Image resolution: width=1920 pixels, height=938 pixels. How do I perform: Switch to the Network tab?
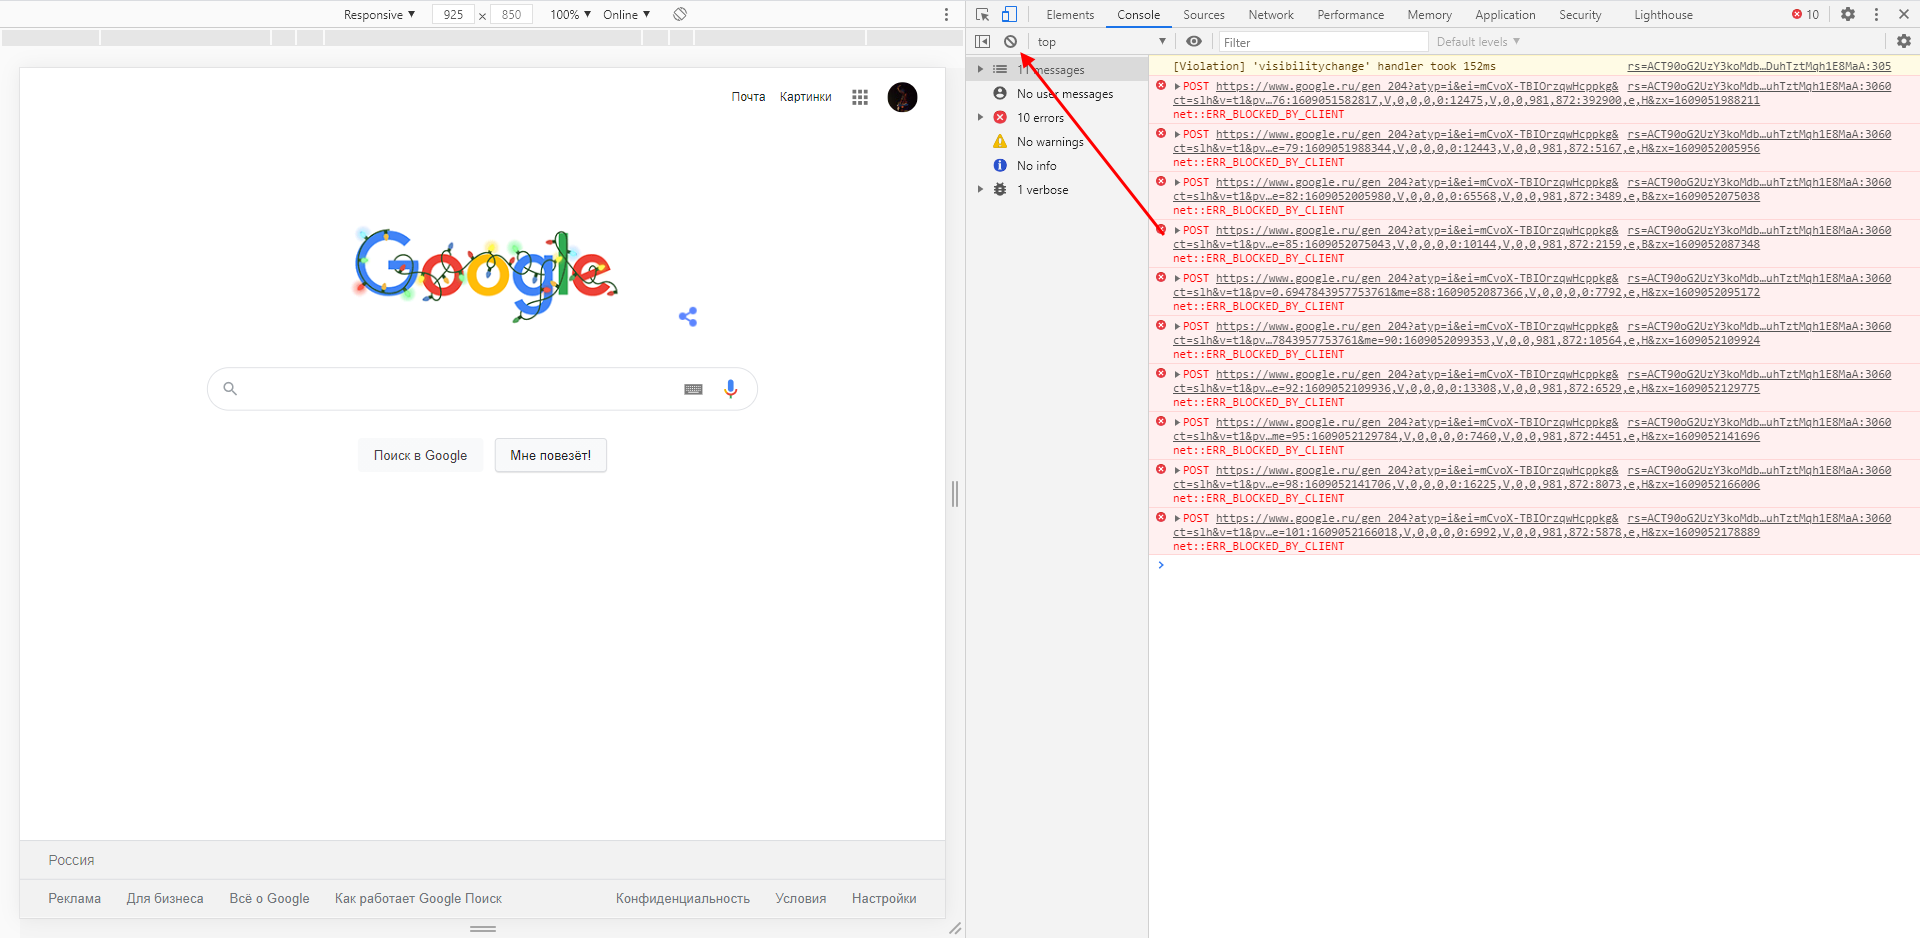pyautogui.click(x=1270, y=15)
